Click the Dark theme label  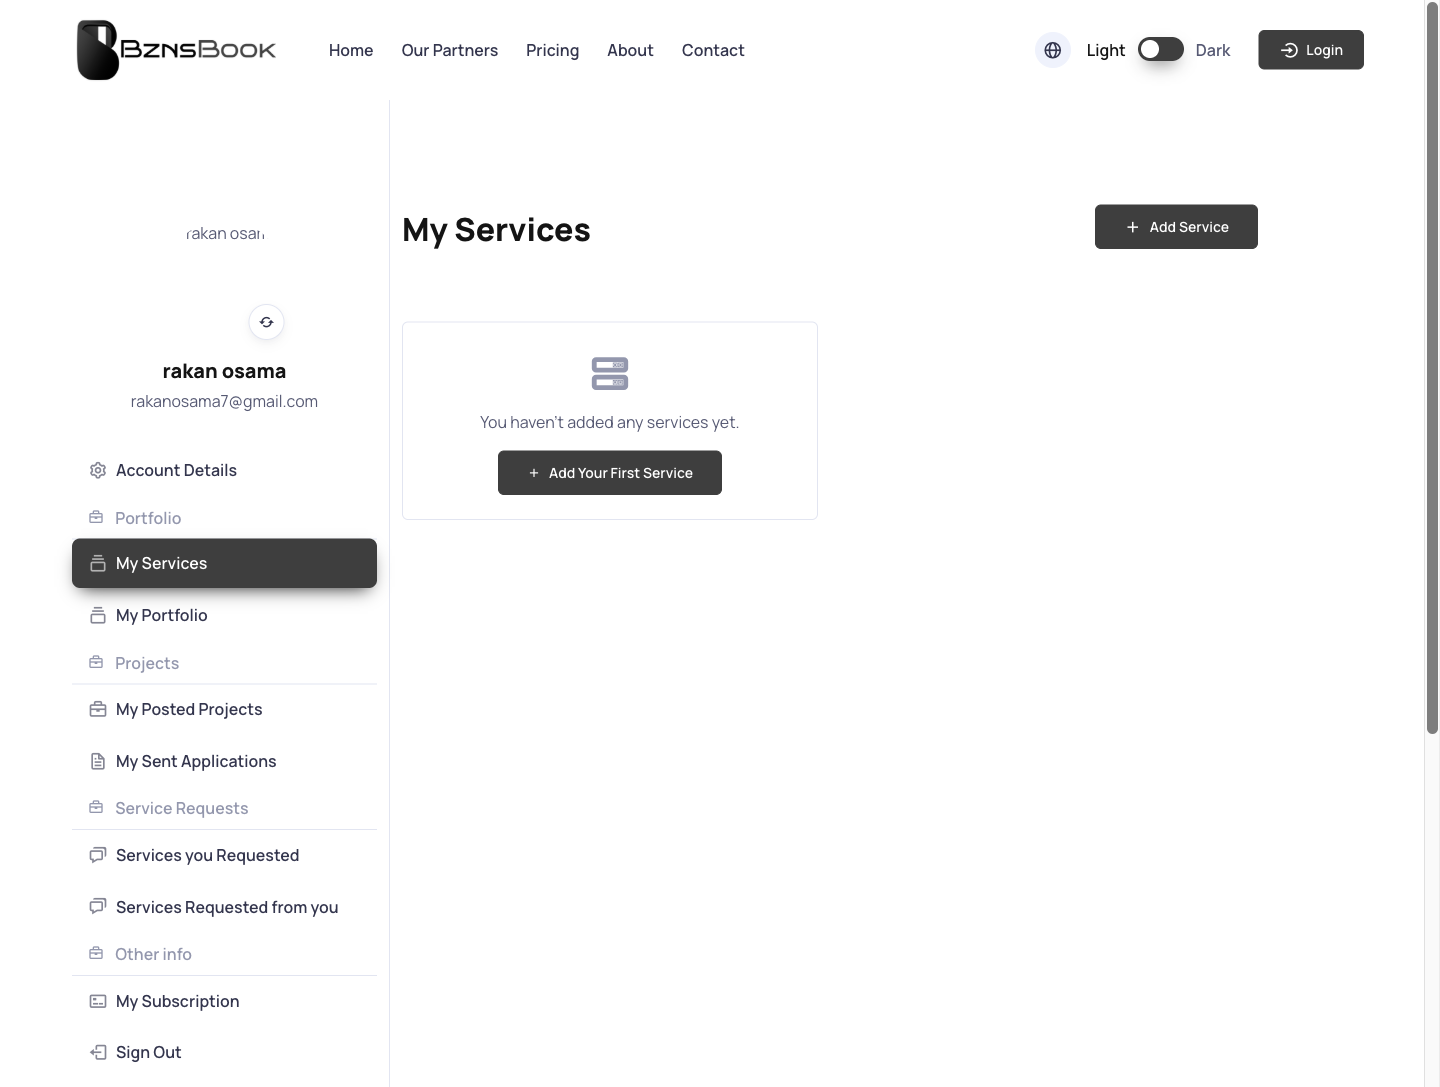point(1213,50)
